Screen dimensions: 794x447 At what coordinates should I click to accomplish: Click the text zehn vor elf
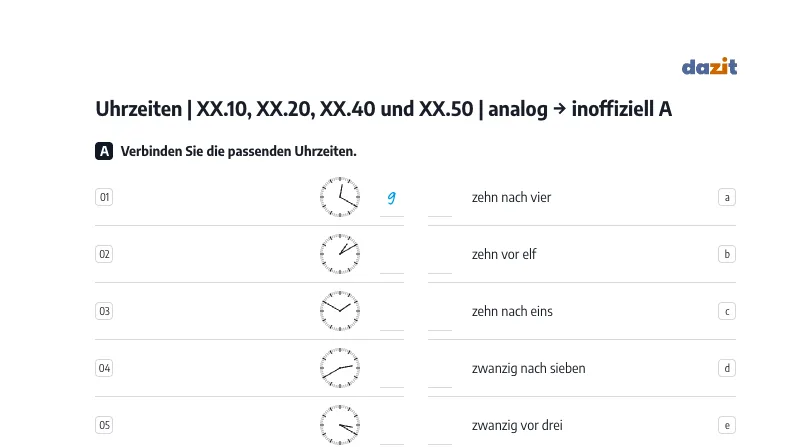(504, 254)
